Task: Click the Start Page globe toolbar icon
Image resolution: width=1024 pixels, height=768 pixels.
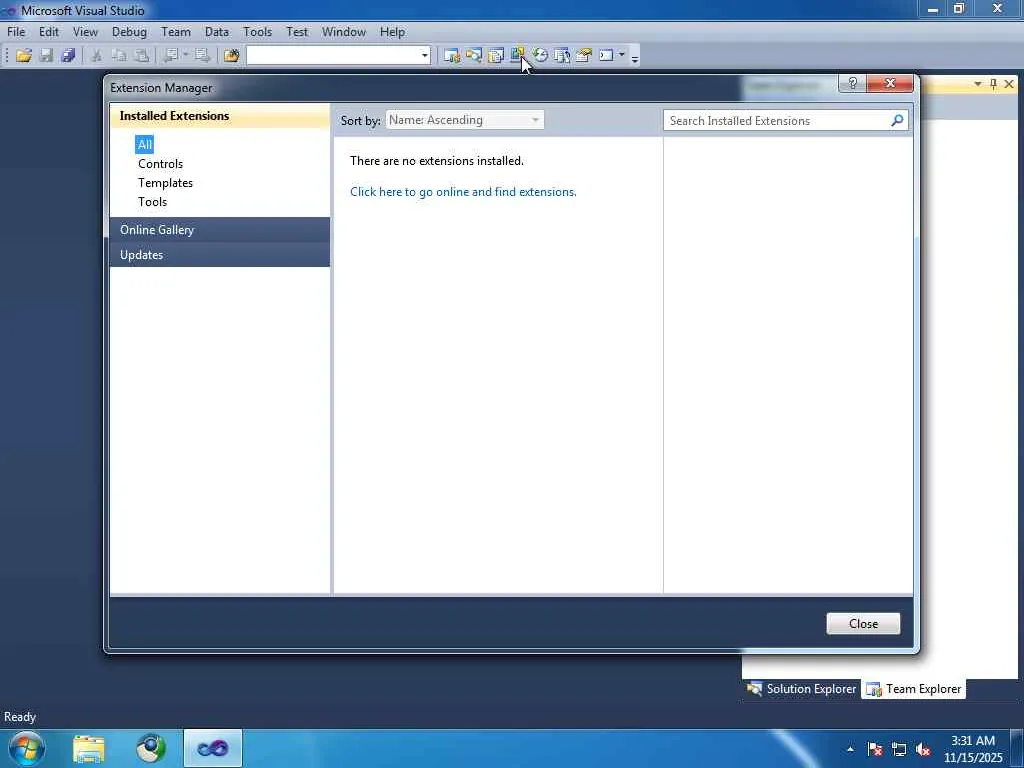Action: click(540, 56)
